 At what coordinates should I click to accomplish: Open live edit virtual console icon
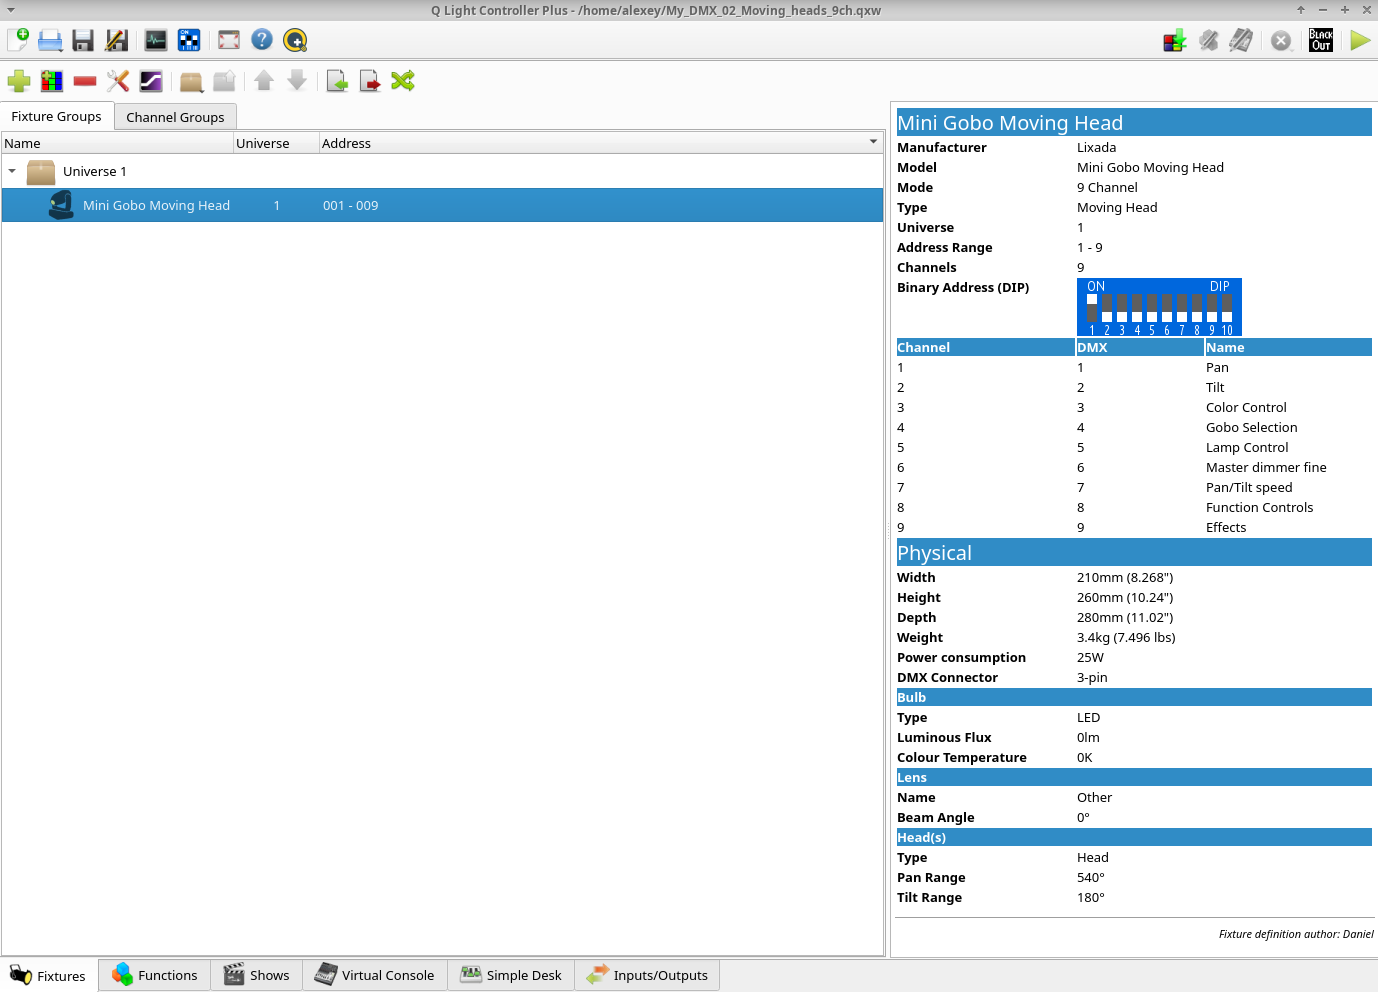click(x=1241, y=40)
